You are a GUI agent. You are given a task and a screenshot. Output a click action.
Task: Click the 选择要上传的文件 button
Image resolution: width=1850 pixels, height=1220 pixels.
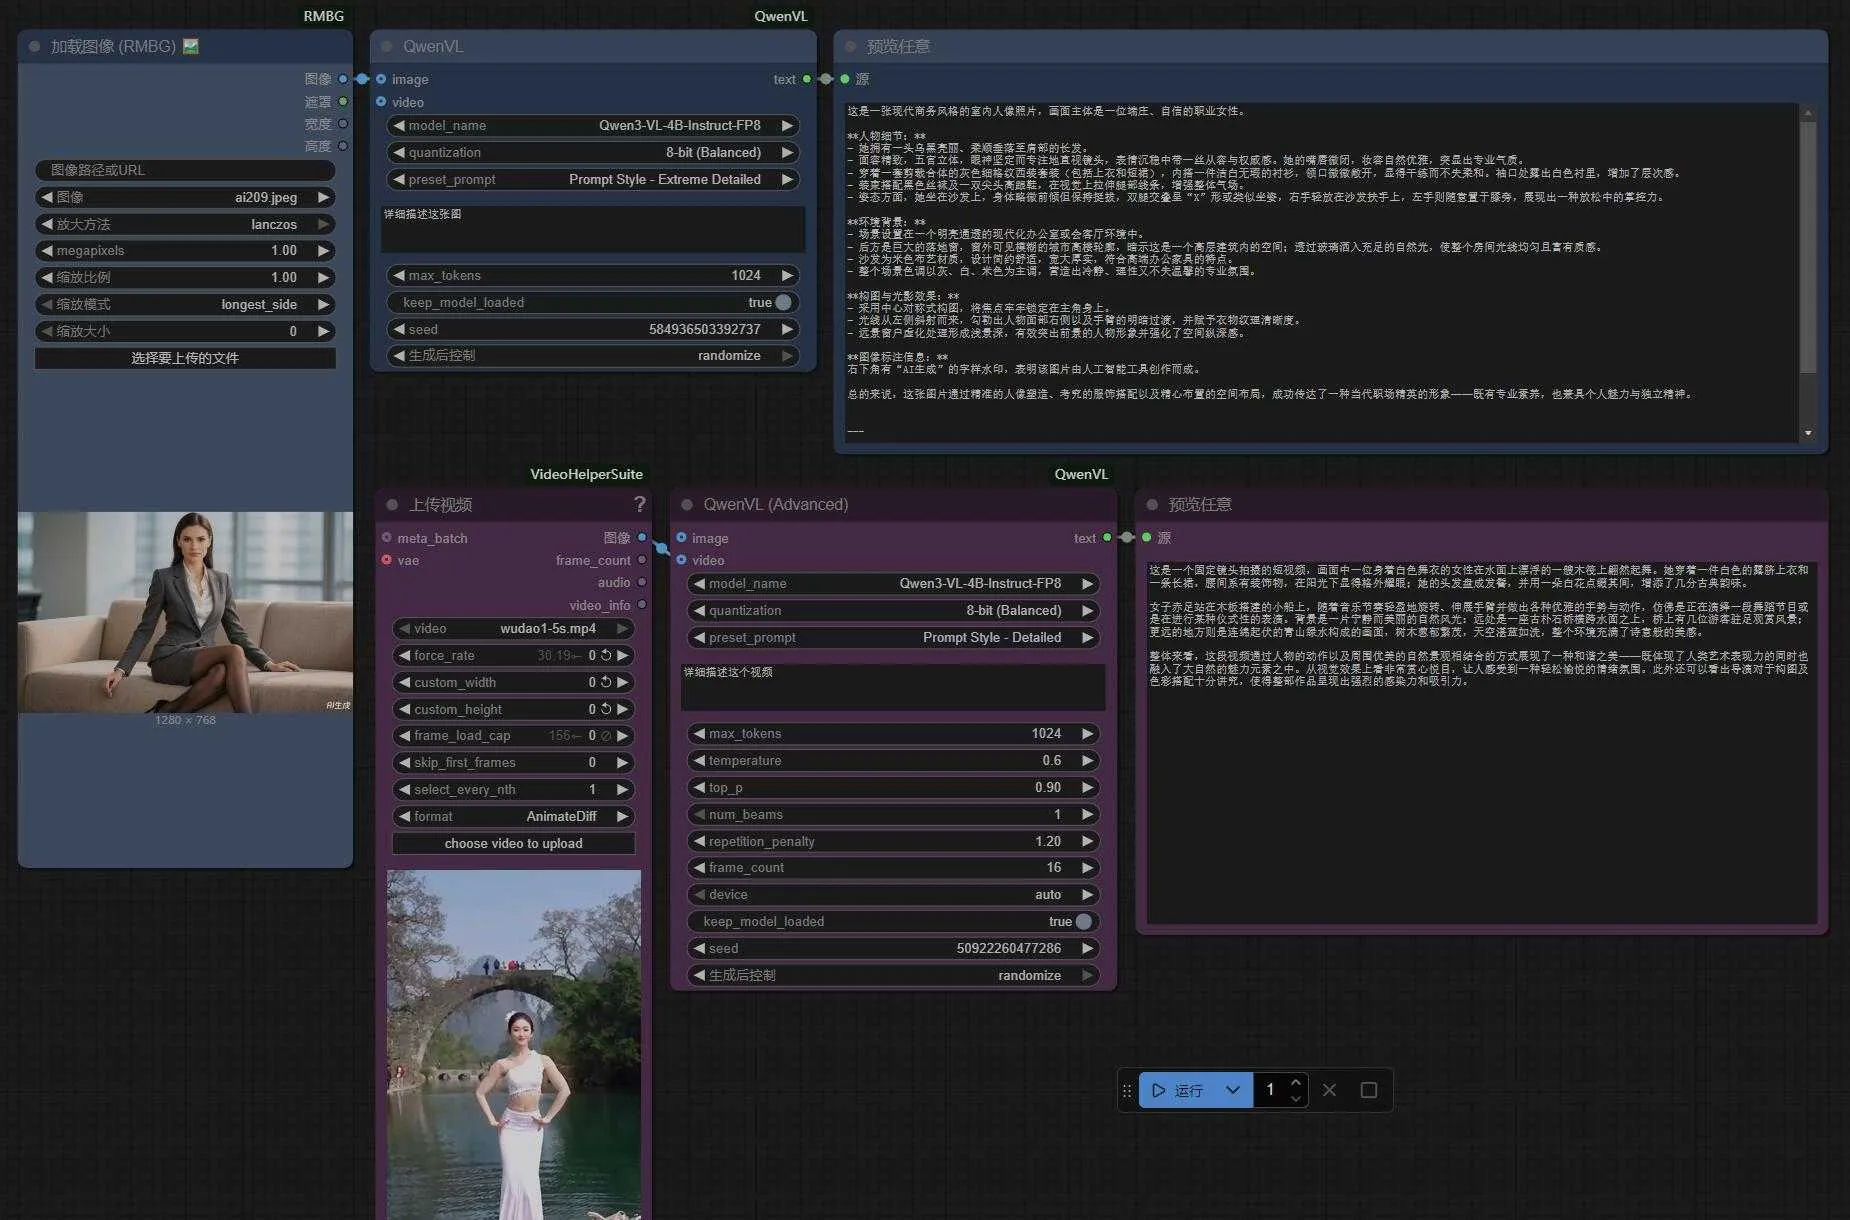[185, 358]
